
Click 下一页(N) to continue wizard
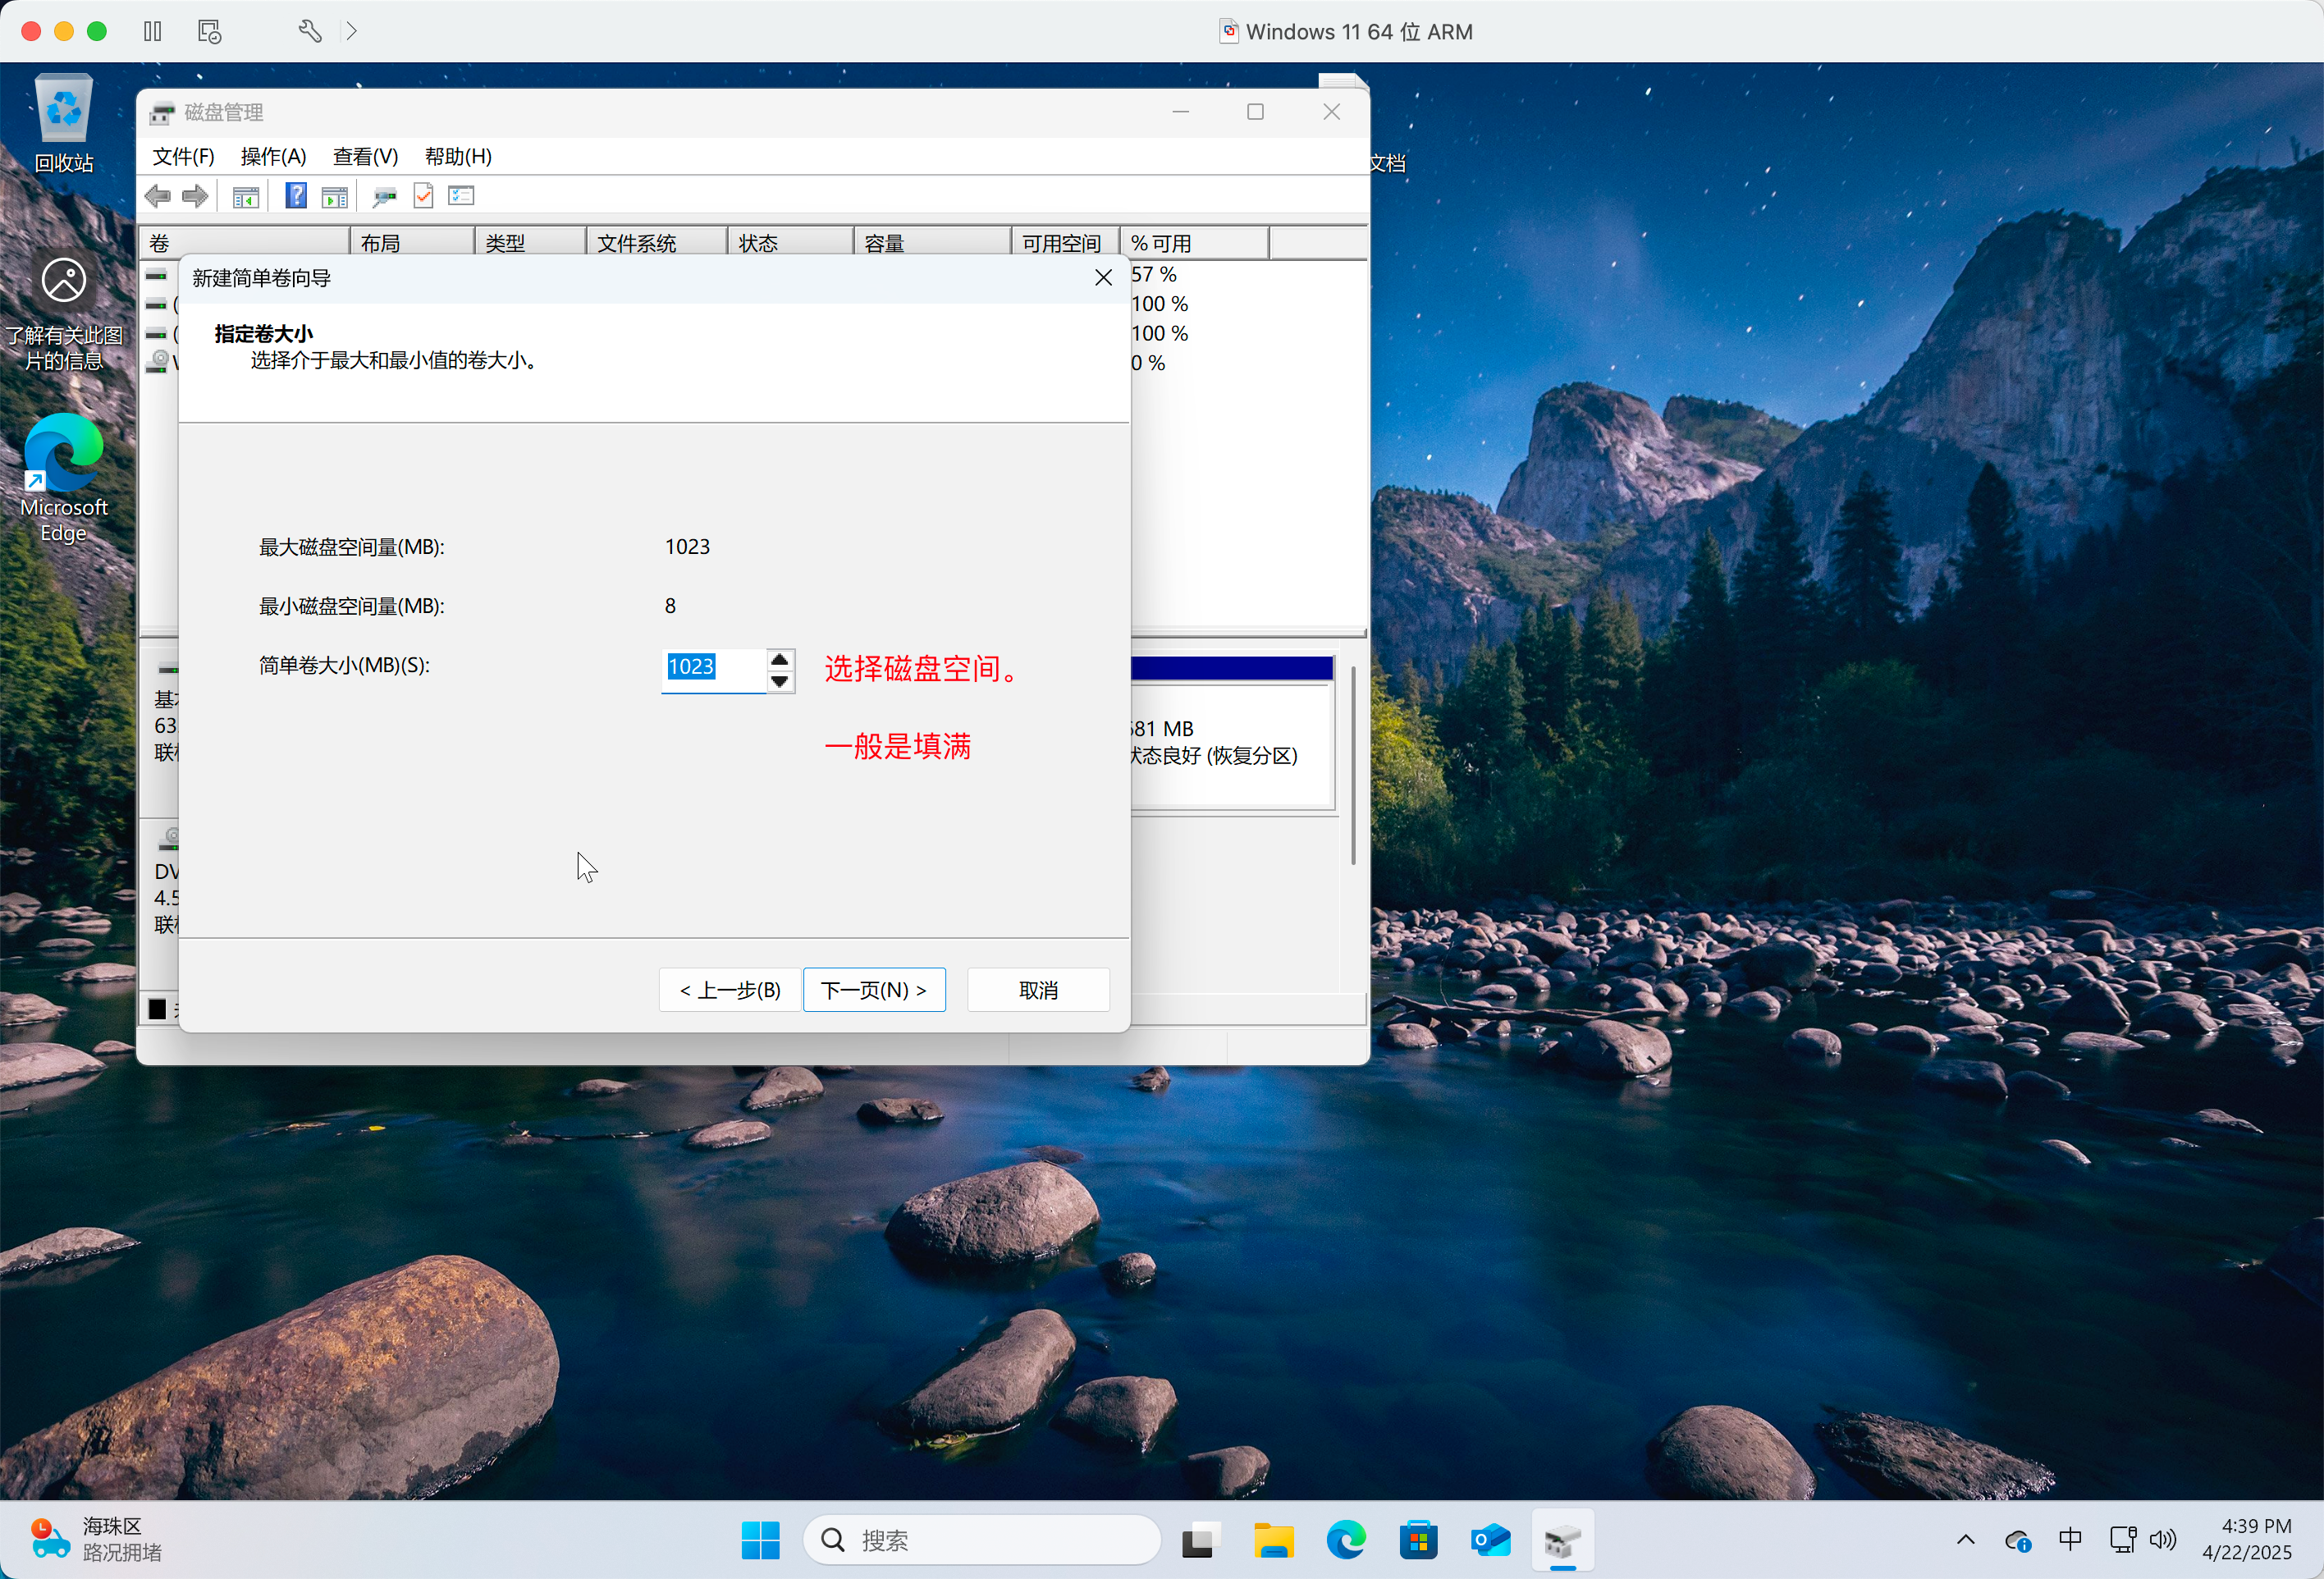(873, 990)
